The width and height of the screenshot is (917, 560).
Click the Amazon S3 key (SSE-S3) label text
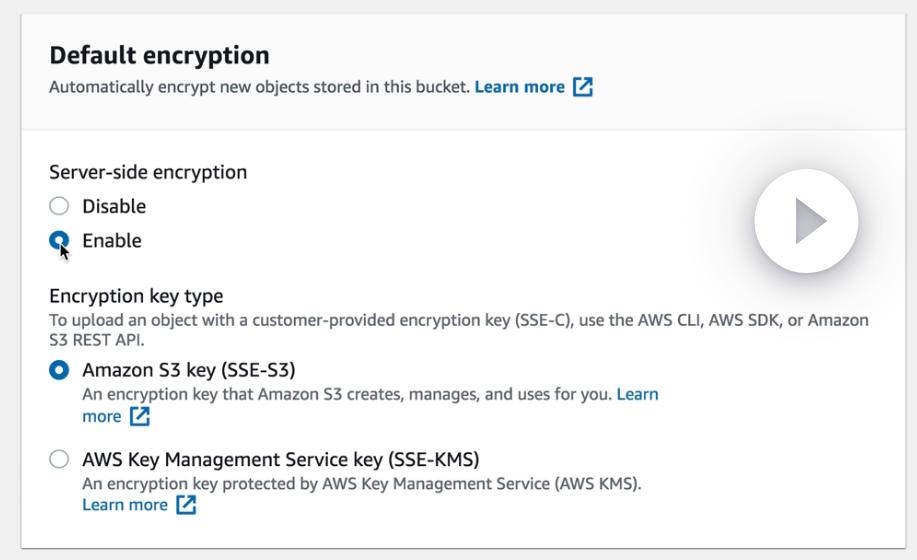coord(188,371)
